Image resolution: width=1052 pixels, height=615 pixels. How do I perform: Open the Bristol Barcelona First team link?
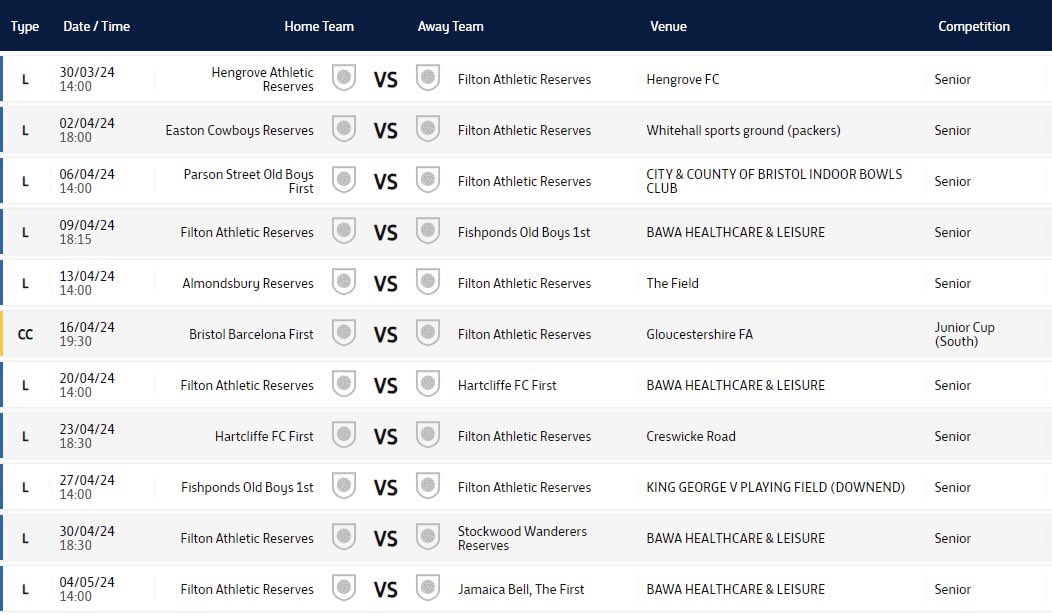pyautogui.click(x=251, y=334)
